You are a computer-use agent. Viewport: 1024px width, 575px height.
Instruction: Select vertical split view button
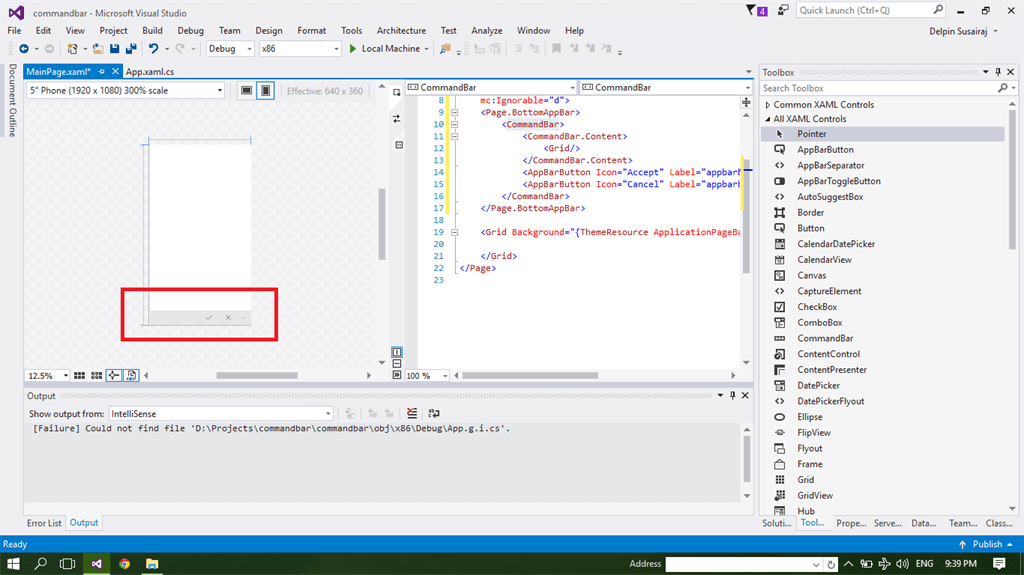tap(397, 352)
